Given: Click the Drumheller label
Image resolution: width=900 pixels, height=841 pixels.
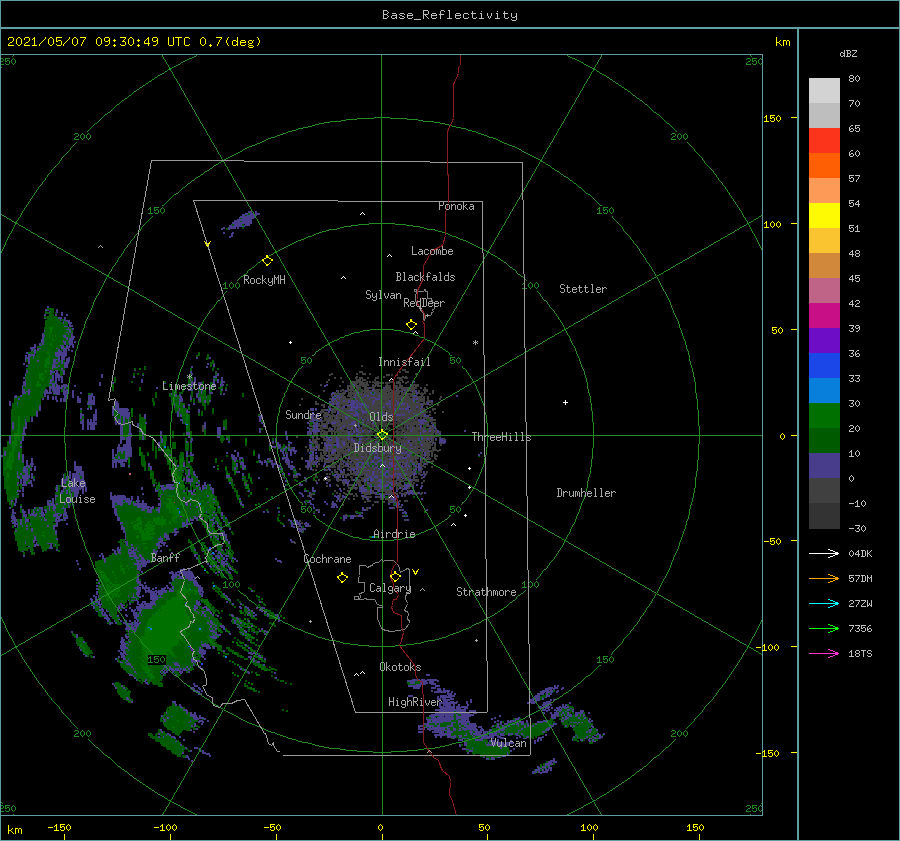Looking at the screenshot, I should tap(586, 493).
